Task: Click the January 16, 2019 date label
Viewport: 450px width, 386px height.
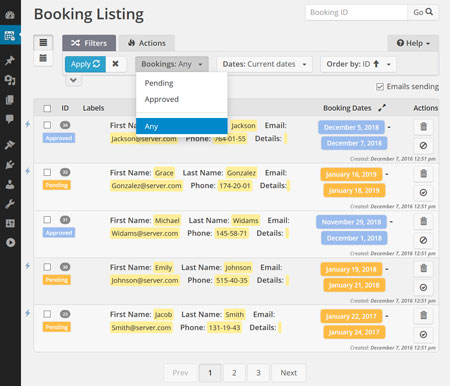Action: 351,174
